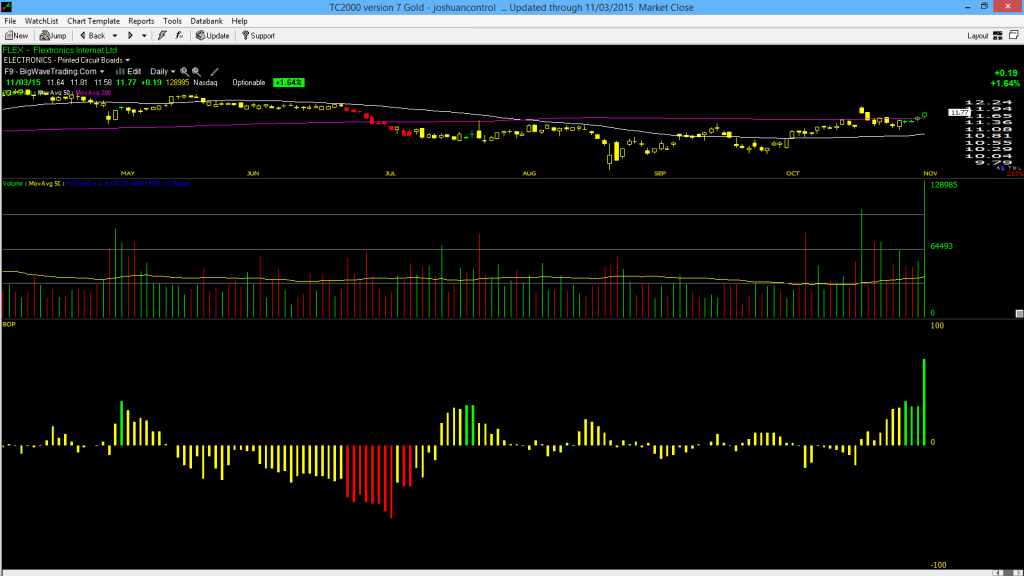Click the first magnifier zoom icon
The width and height of the screenshot is (1024, 576).
click(x=184, y=72)
